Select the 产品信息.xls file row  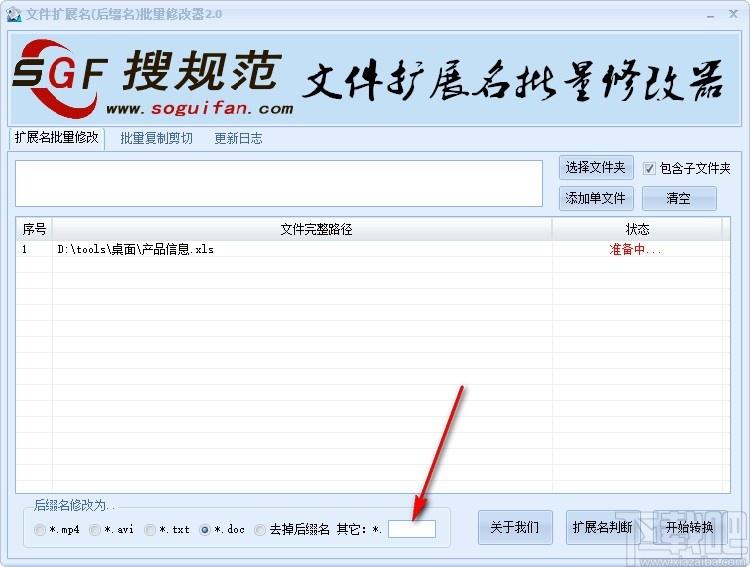point(373,249)
